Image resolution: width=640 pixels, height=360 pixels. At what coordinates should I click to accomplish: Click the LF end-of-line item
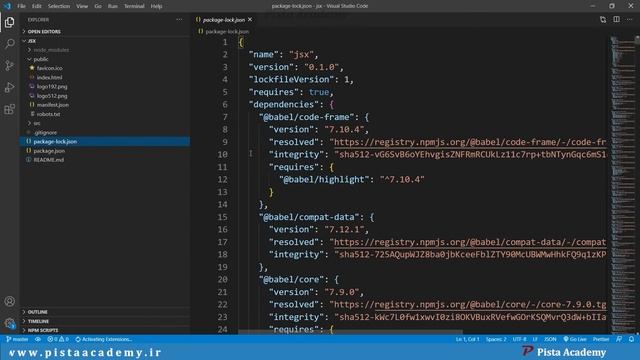(x=535, y=339)
